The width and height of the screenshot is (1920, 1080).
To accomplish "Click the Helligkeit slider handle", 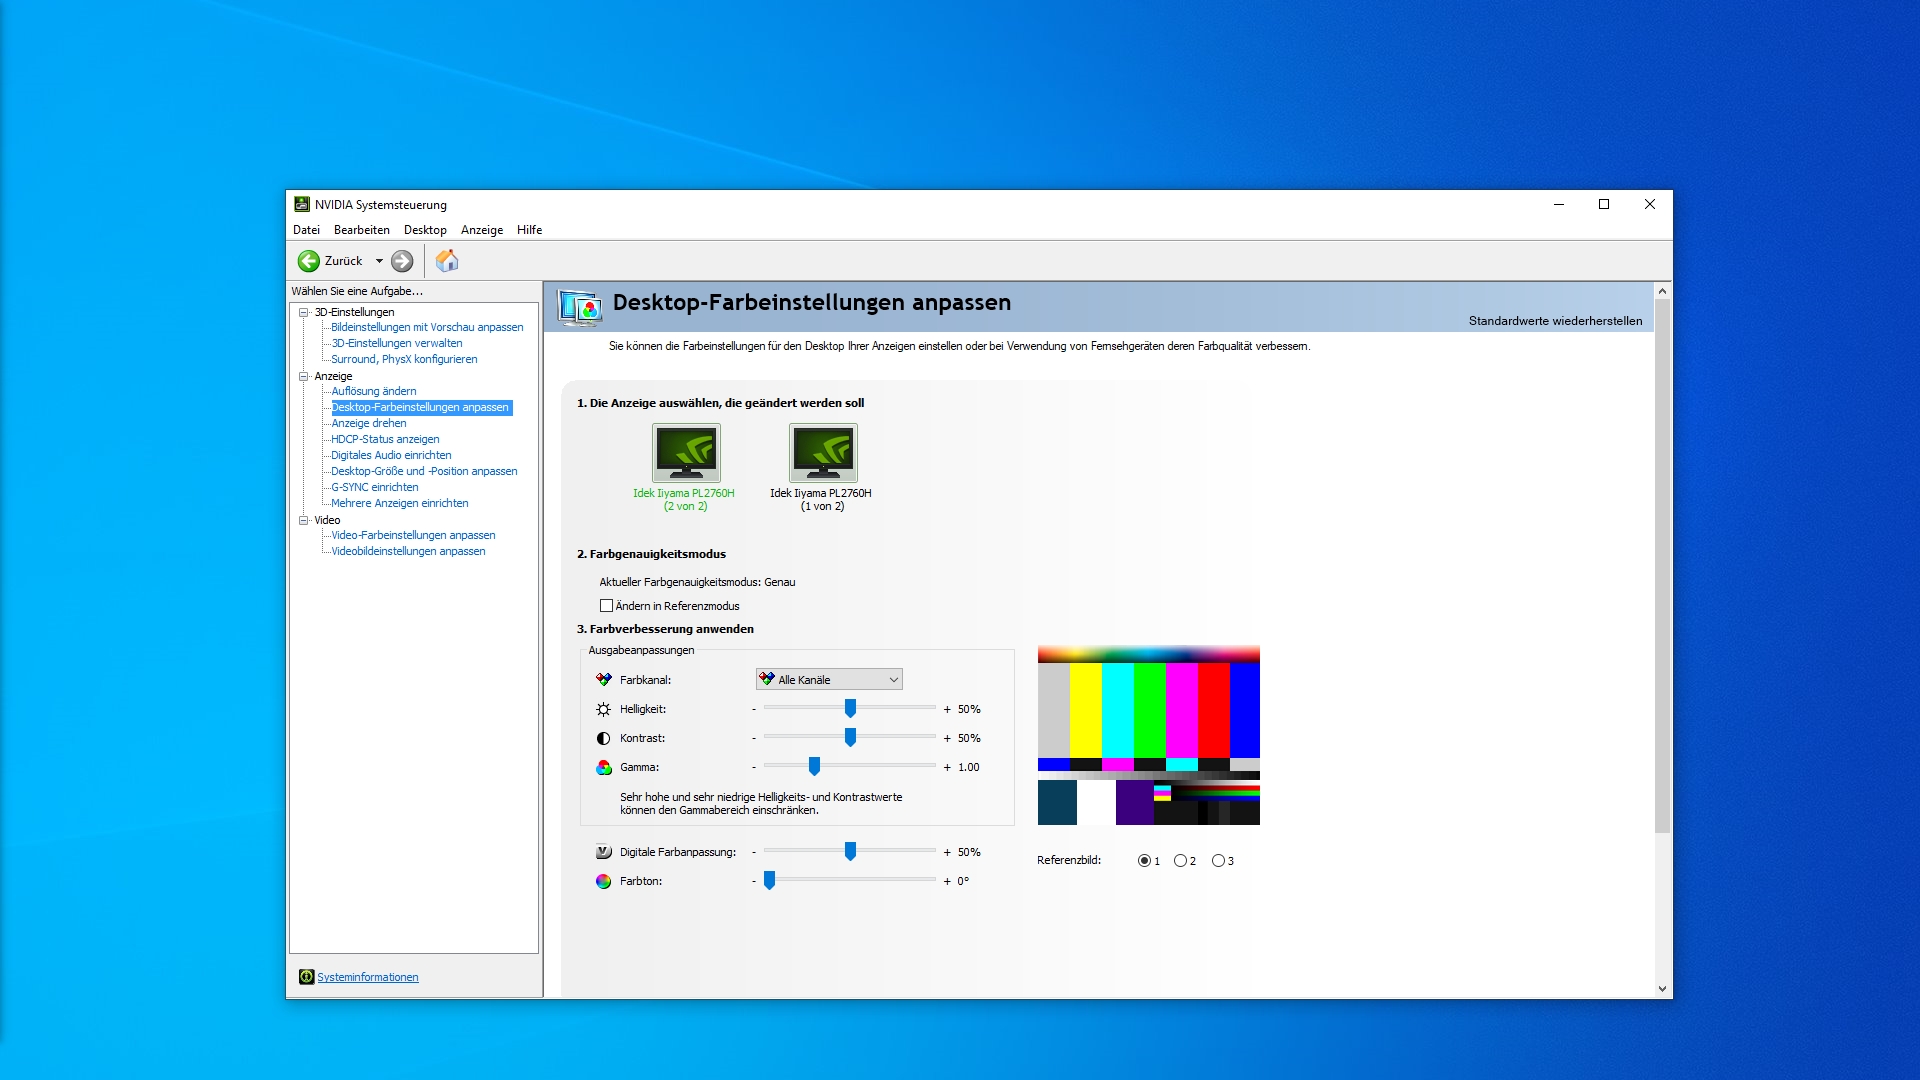I will (x=850, y=708).
